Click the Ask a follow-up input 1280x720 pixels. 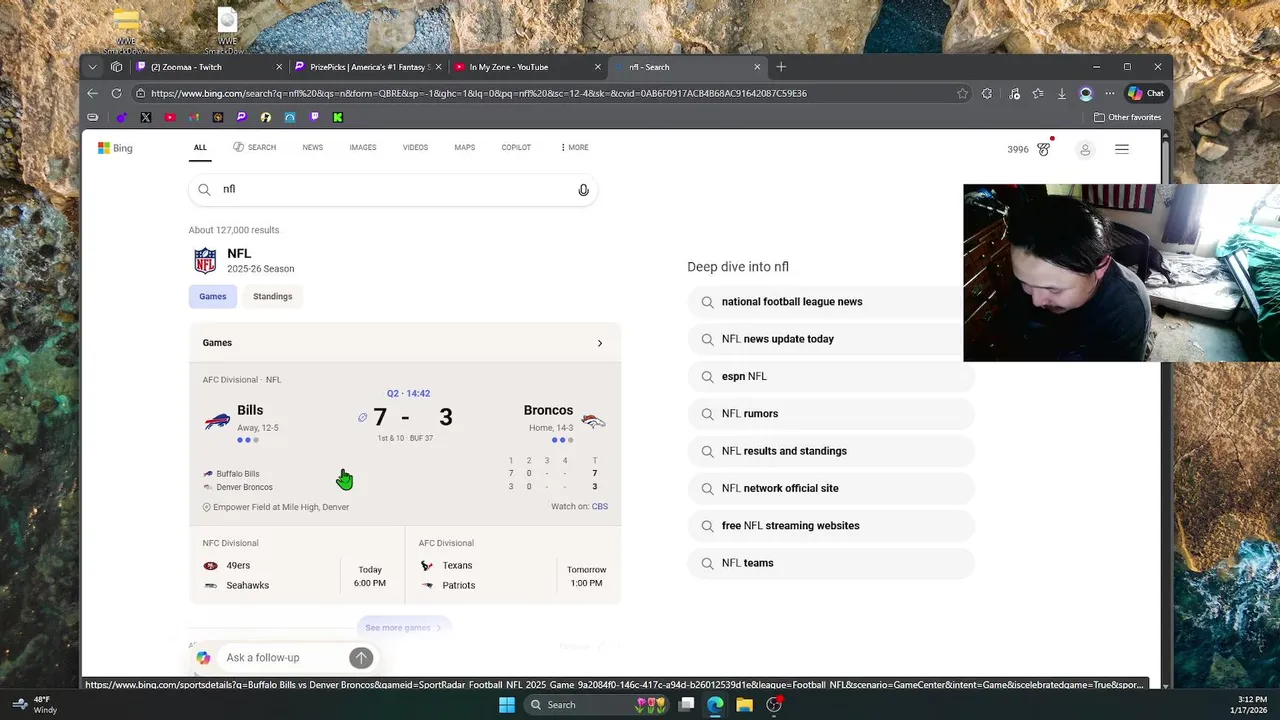click(x=285, y=657)
